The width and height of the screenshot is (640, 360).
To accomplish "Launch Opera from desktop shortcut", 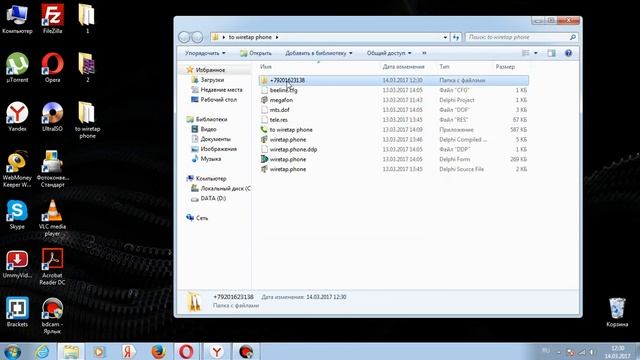I will coord(52,67).
